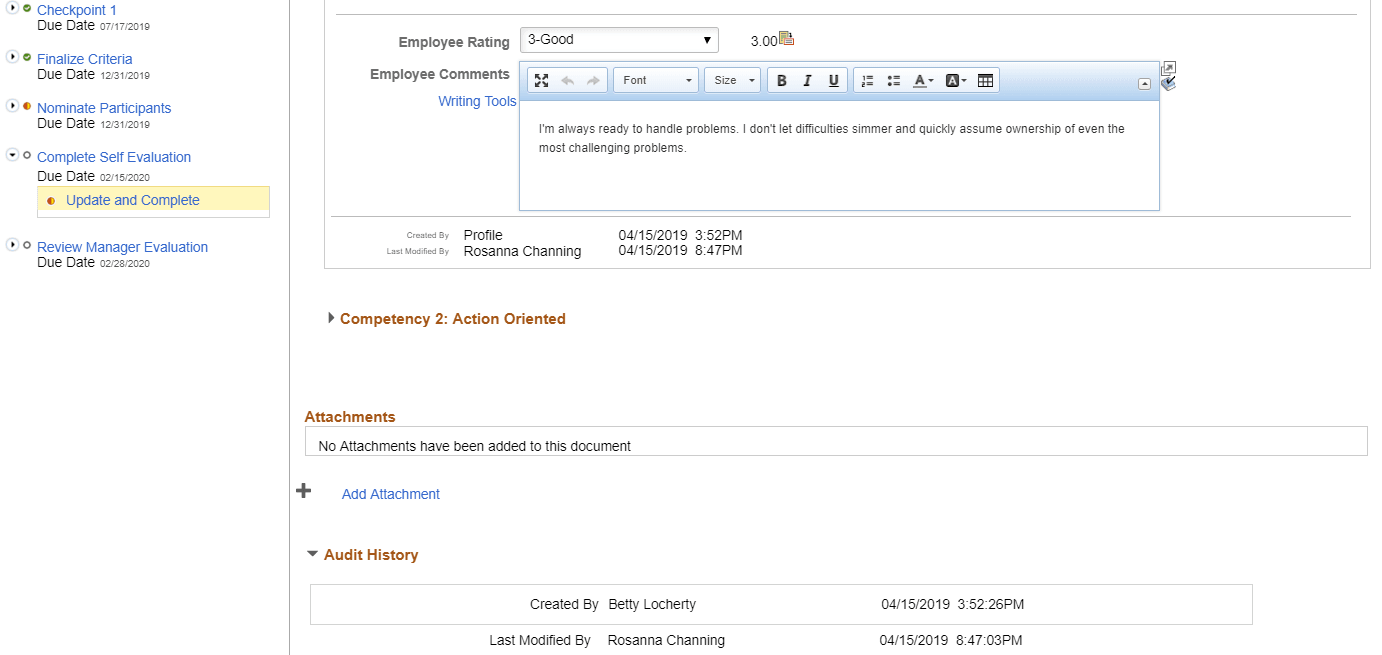This screenshot has width=1382, height=655.
Task: Open comments editor in popup window
Action: tap(1168, 68)
